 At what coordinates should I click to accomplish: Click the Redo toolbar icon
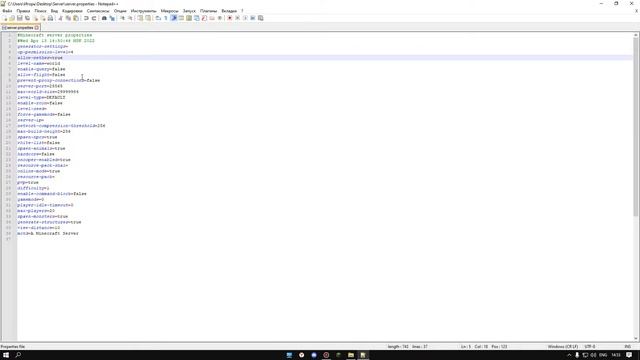(93, 18)
